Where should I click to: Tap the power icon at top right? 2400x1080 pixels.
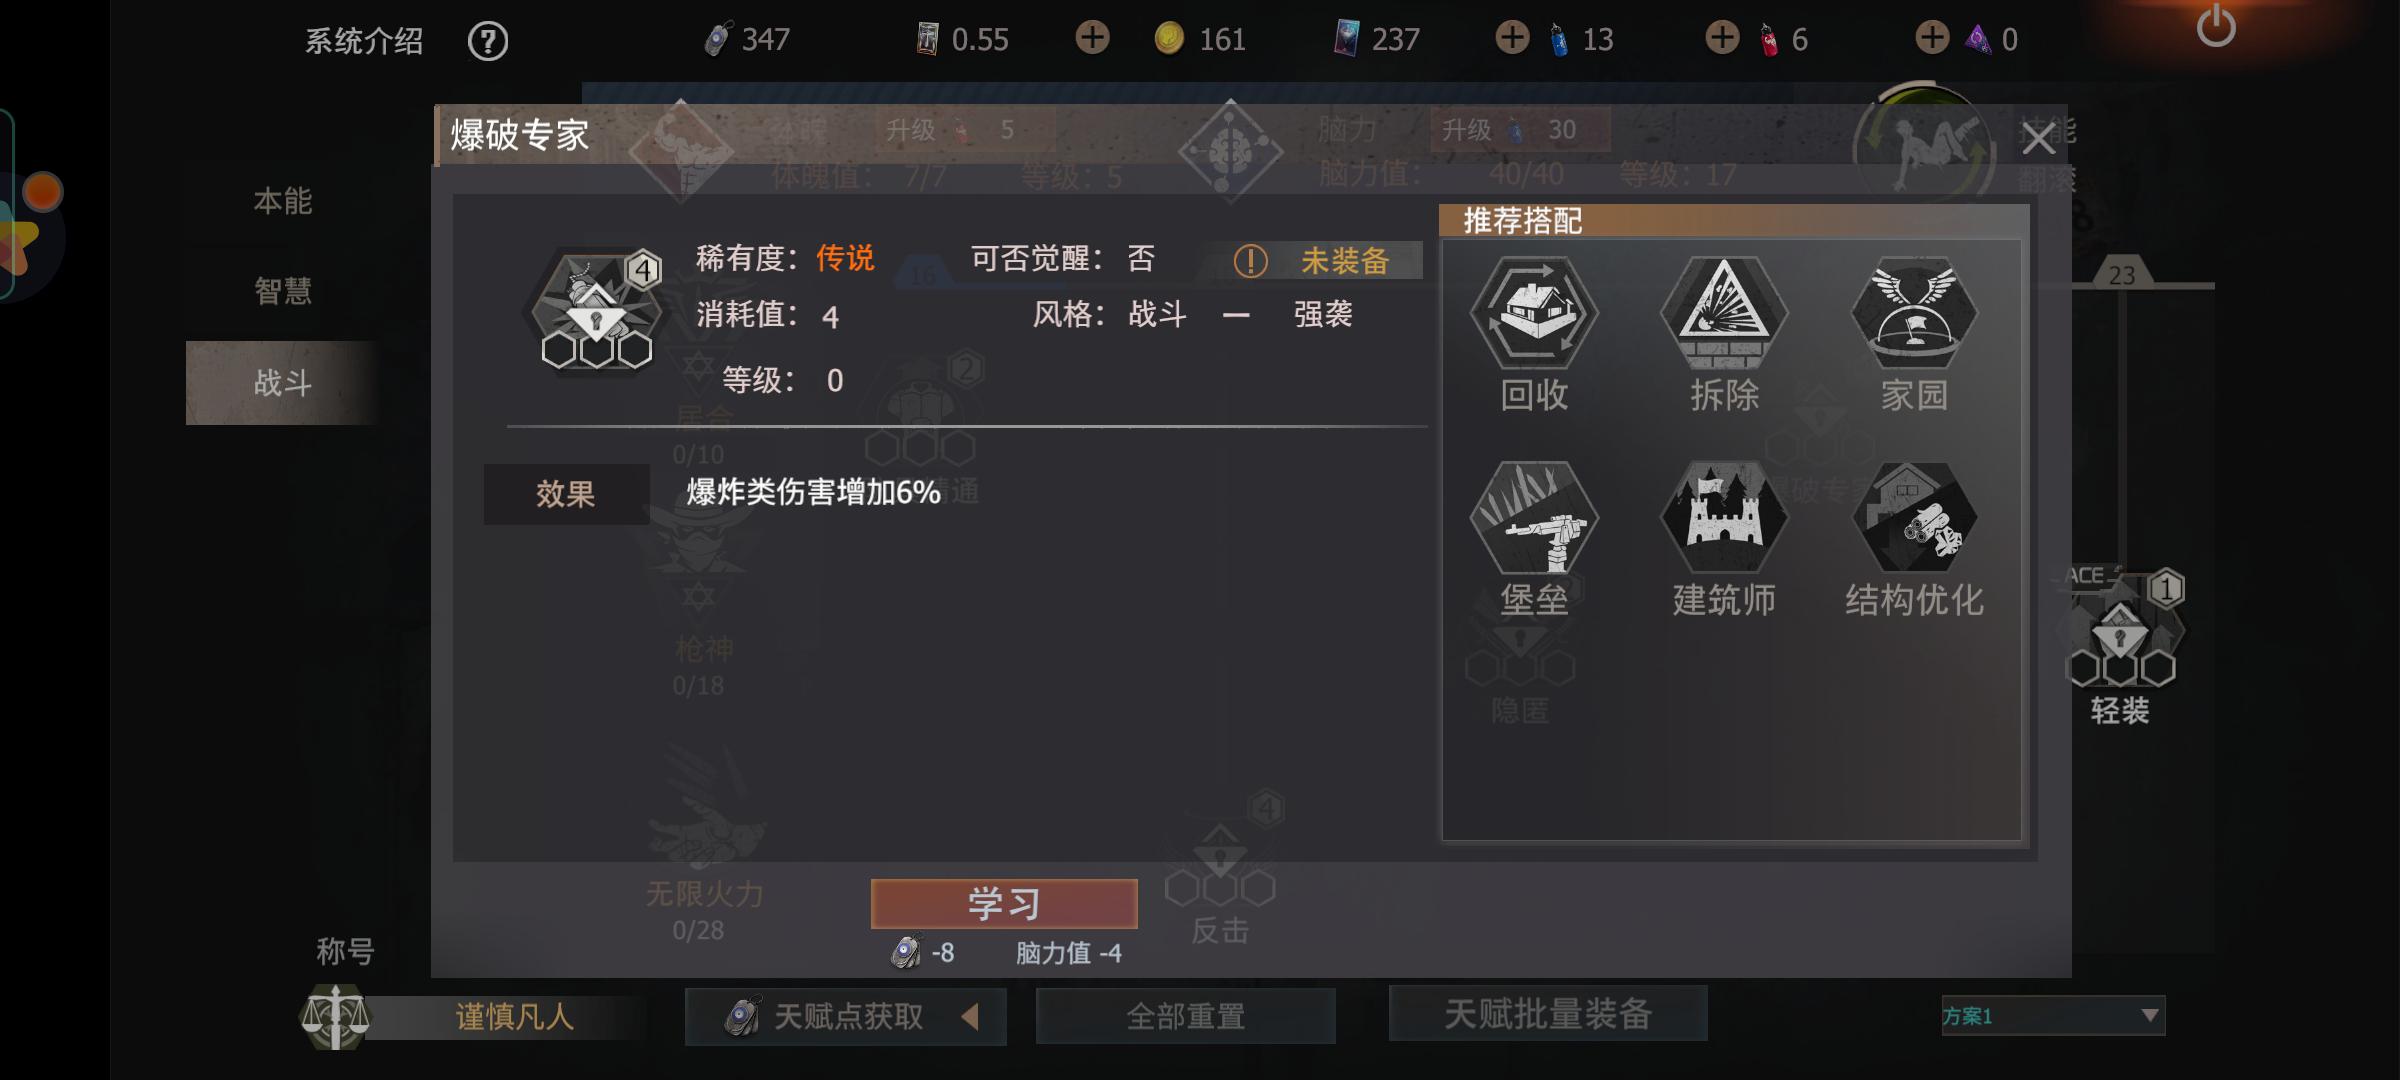[2216, 27]
